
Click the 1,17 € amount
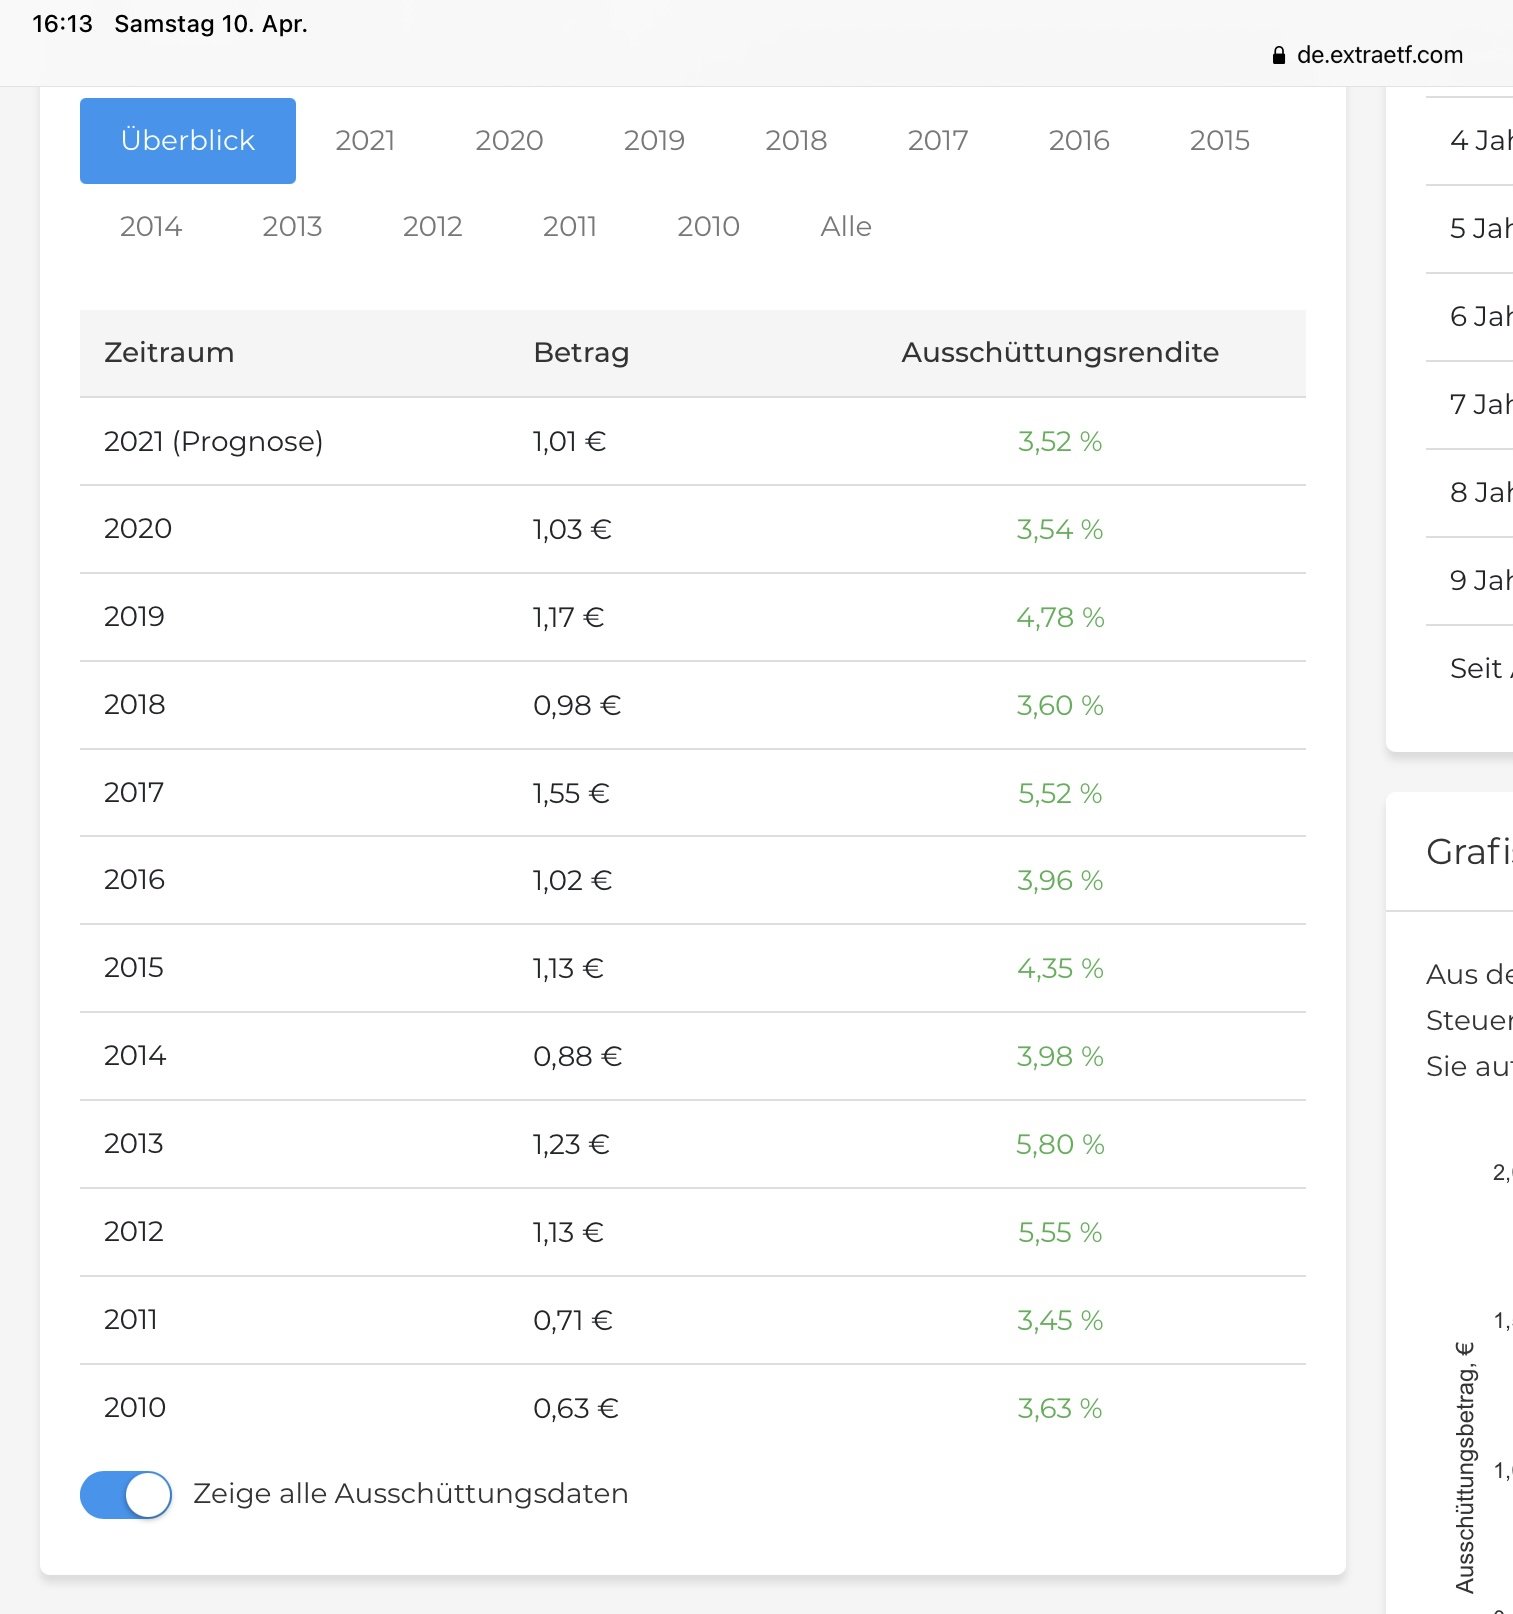coord(568,617)
